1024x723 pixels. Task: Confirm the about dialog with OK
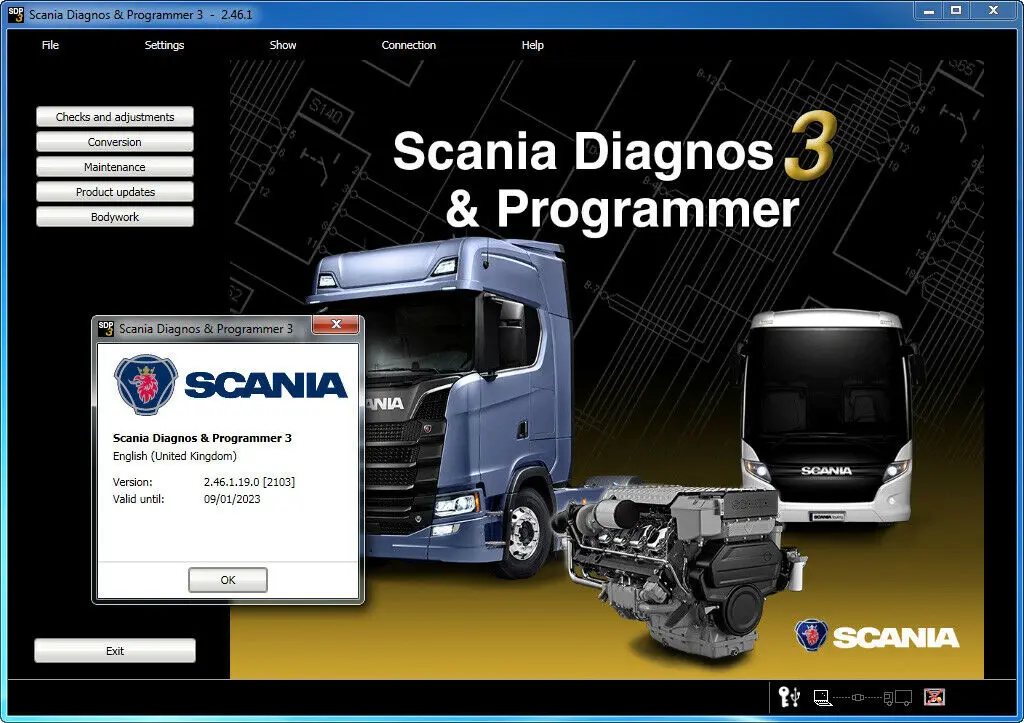coord(228,580)
